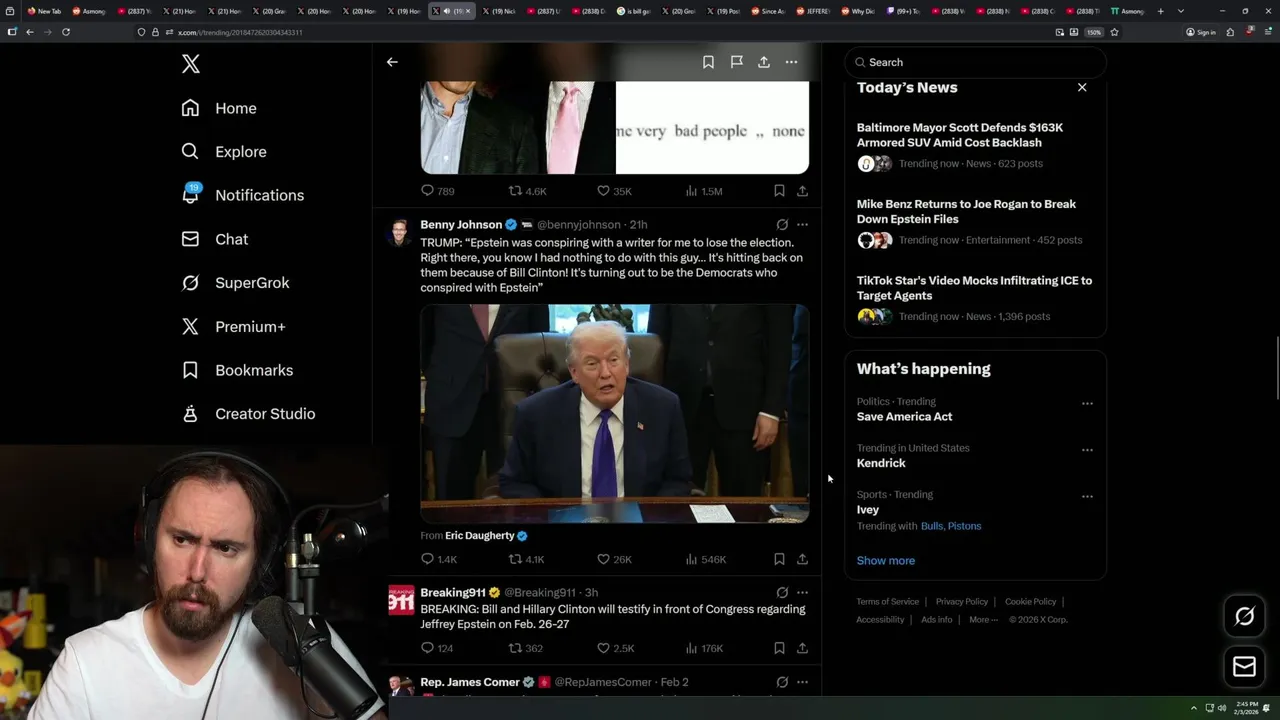Click Grok icon on Breaking911 post
The image size is (1280, 720).
click(782, 593)
